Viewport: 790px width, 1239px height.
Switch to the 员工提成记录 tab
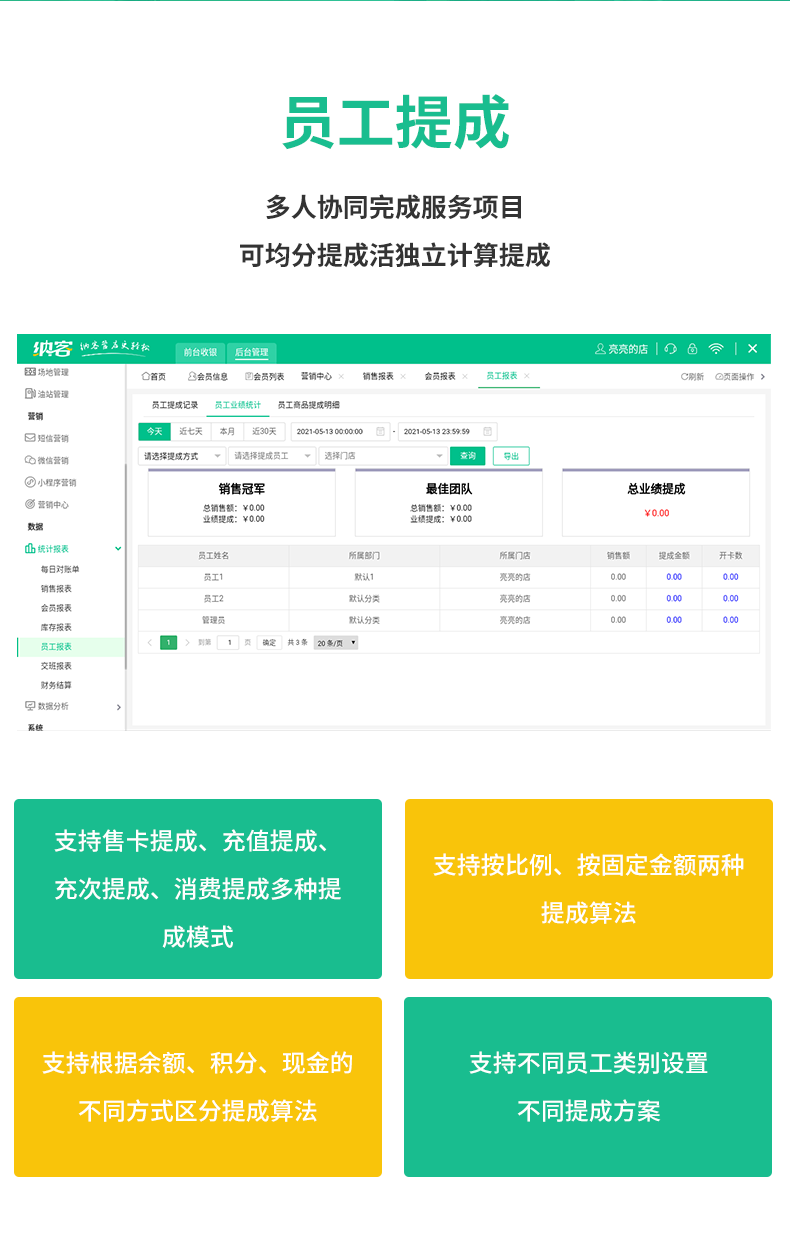click(175, 405)
